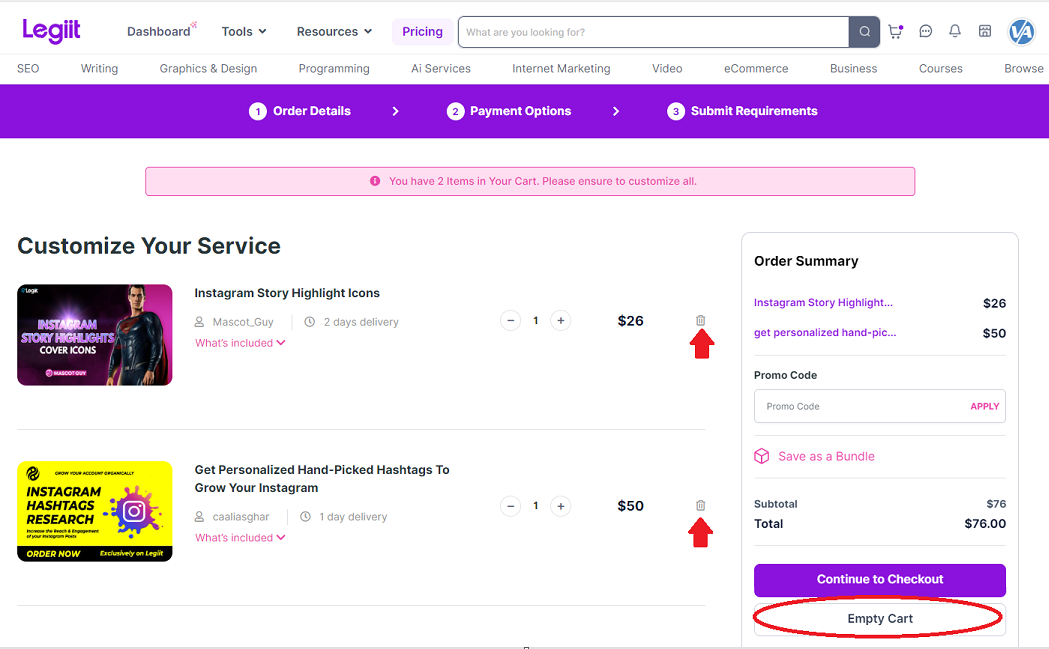Click the What are you looking for search box
Screen dimensions: 1049x649
click(654, 32)
